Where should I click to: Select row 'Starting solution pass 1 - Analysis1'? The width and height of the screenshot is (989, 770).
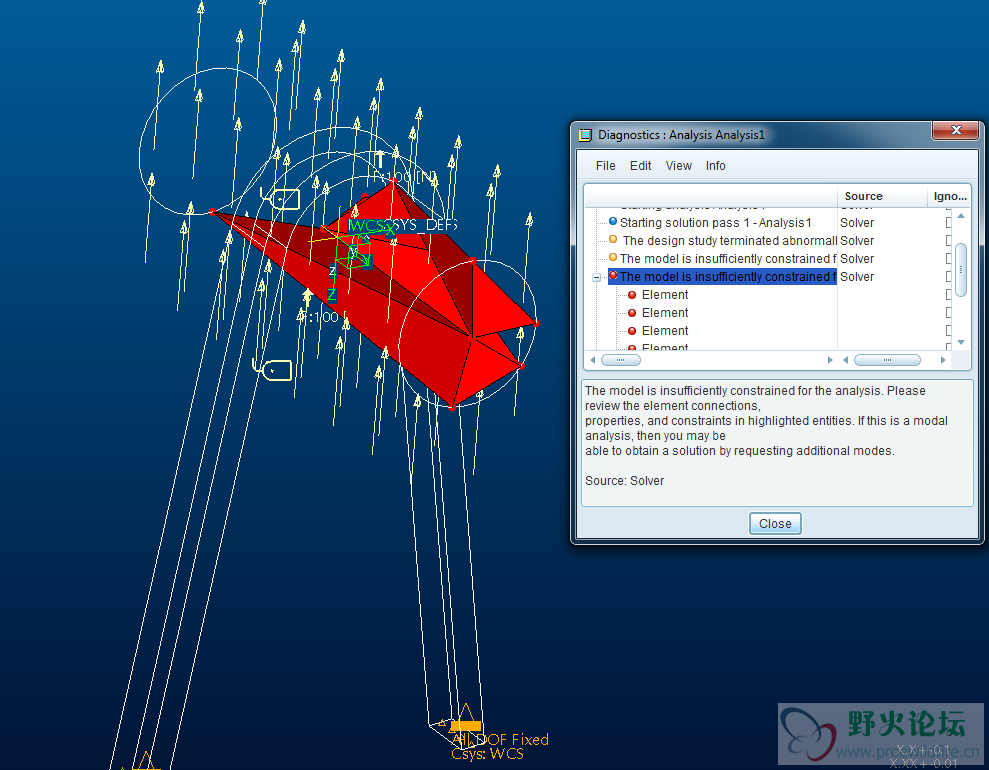pyautogui.click(x=715, y=223)
